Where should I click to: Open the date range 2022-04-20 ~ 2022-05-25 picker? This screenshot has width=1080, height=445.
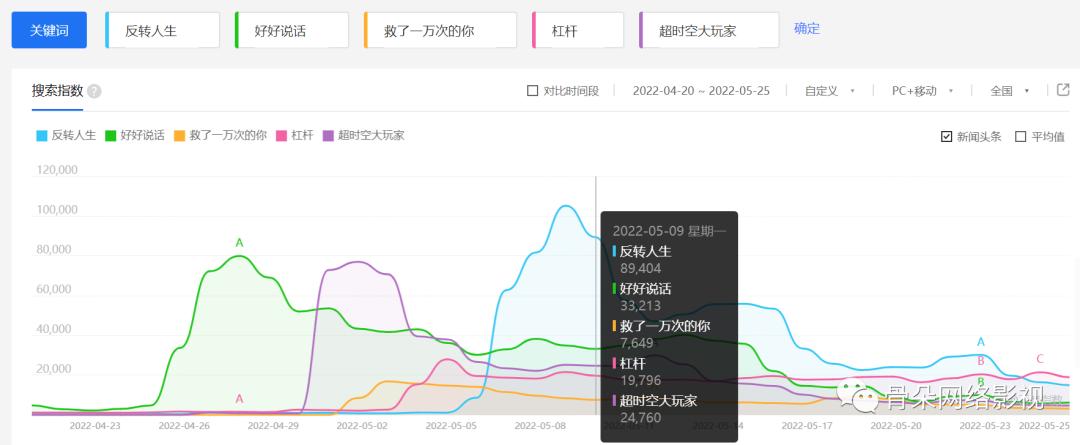click(x=700, y=91)
